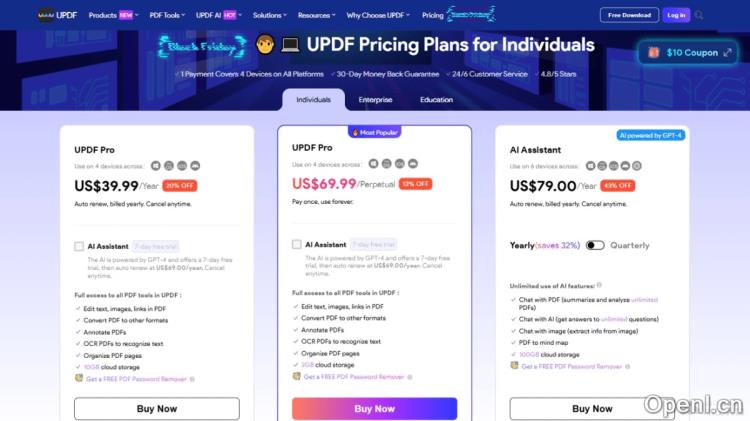Click info icon beside perpetual plan's Password Remover
This screenshot has width=750, height=421.
410,377
